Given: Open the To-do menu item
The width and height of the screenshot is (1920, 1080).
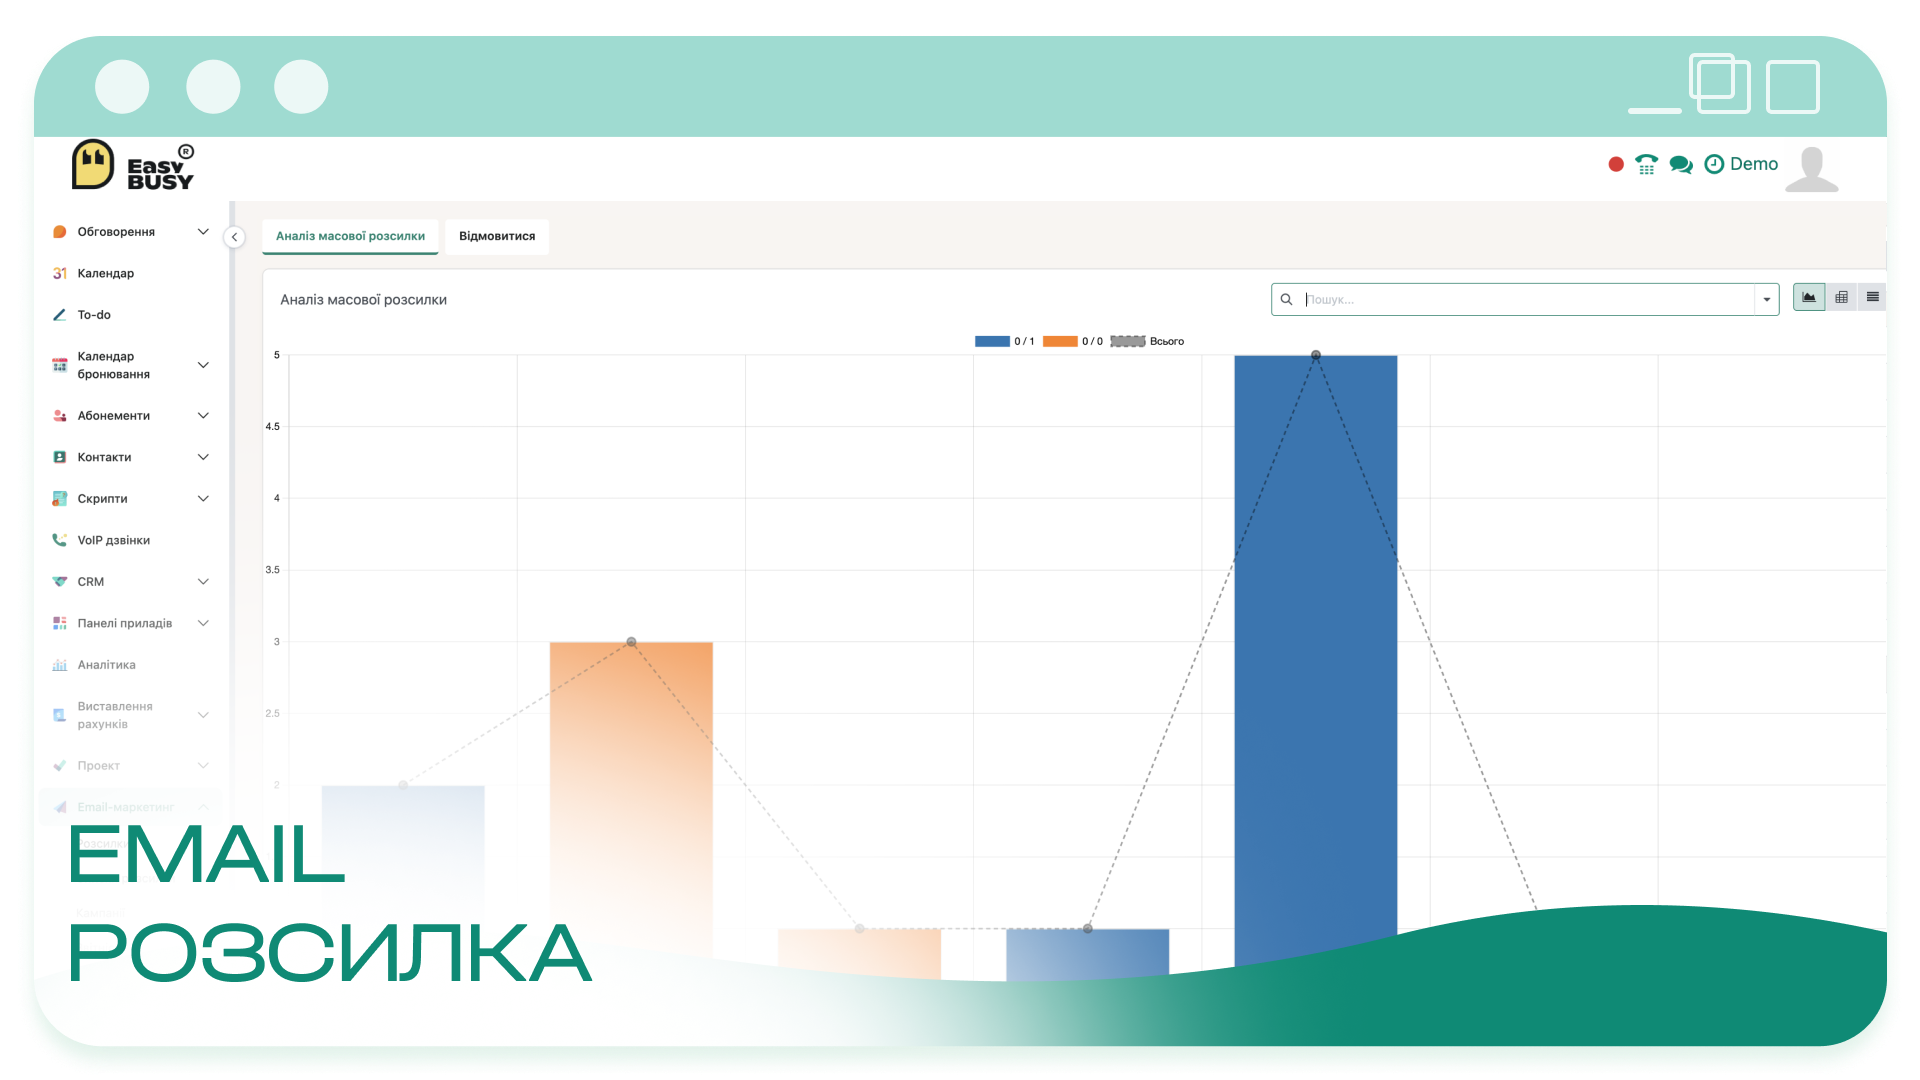Looking at the screenshot, I should tap(94, 315).
